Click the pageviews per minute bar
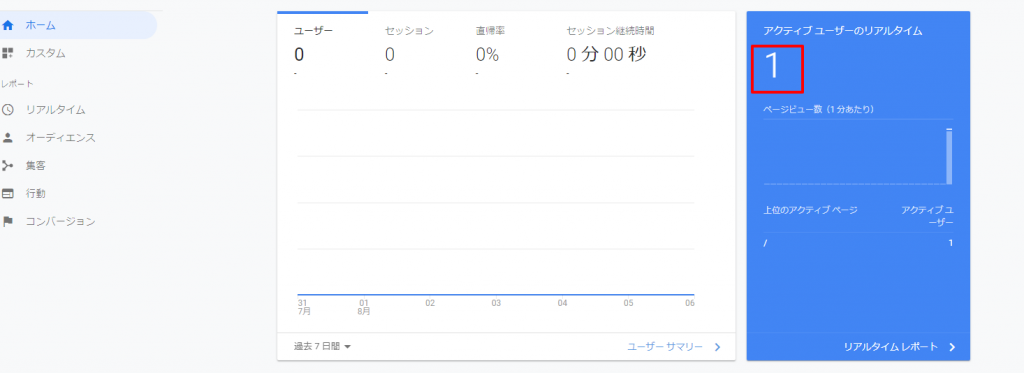The height and width of the screenshot is (373, 1024). click(949, 156)
